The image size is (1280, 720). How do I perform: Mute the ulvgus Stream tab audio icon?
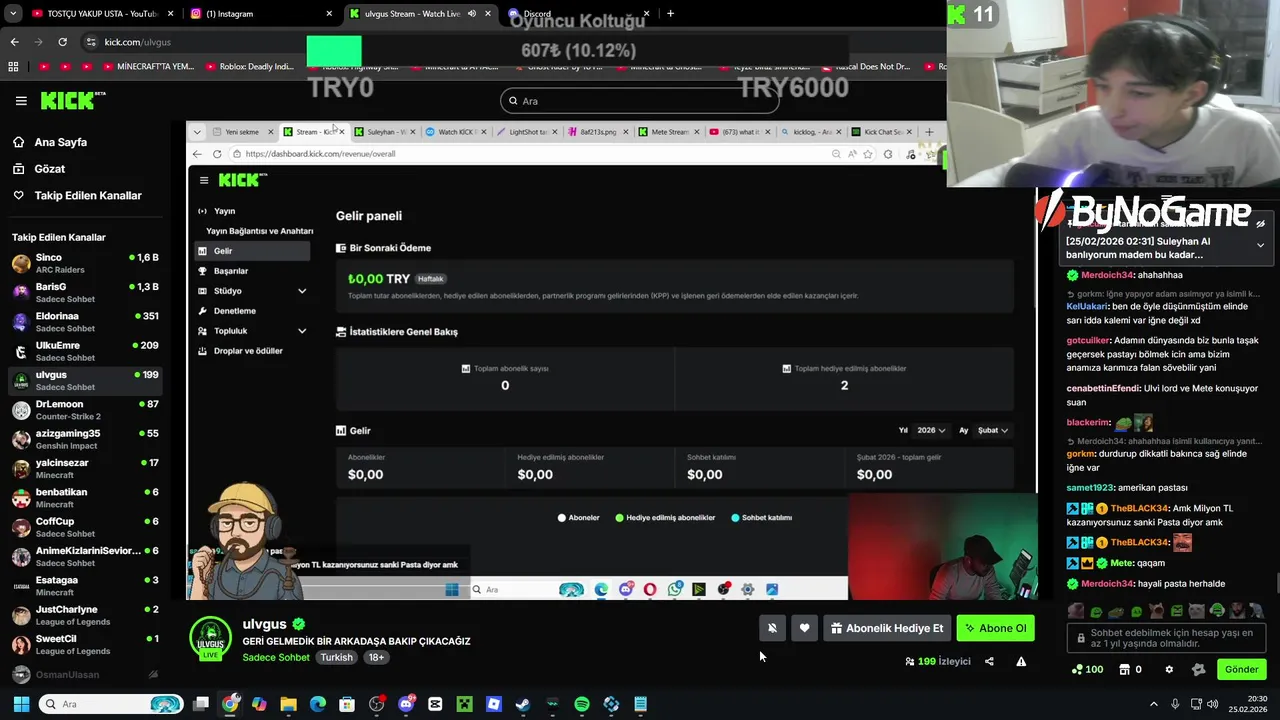[471, 14]
